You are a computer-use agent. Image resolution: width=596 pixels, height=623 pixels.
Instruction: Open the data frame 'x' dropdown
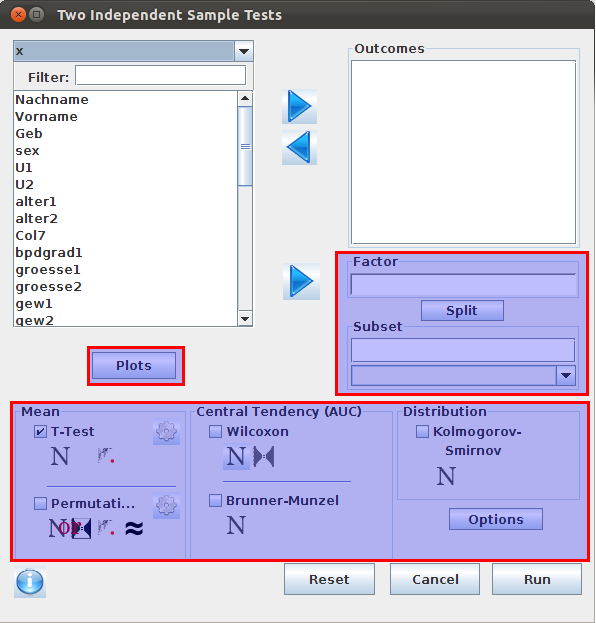coord(244,51)
